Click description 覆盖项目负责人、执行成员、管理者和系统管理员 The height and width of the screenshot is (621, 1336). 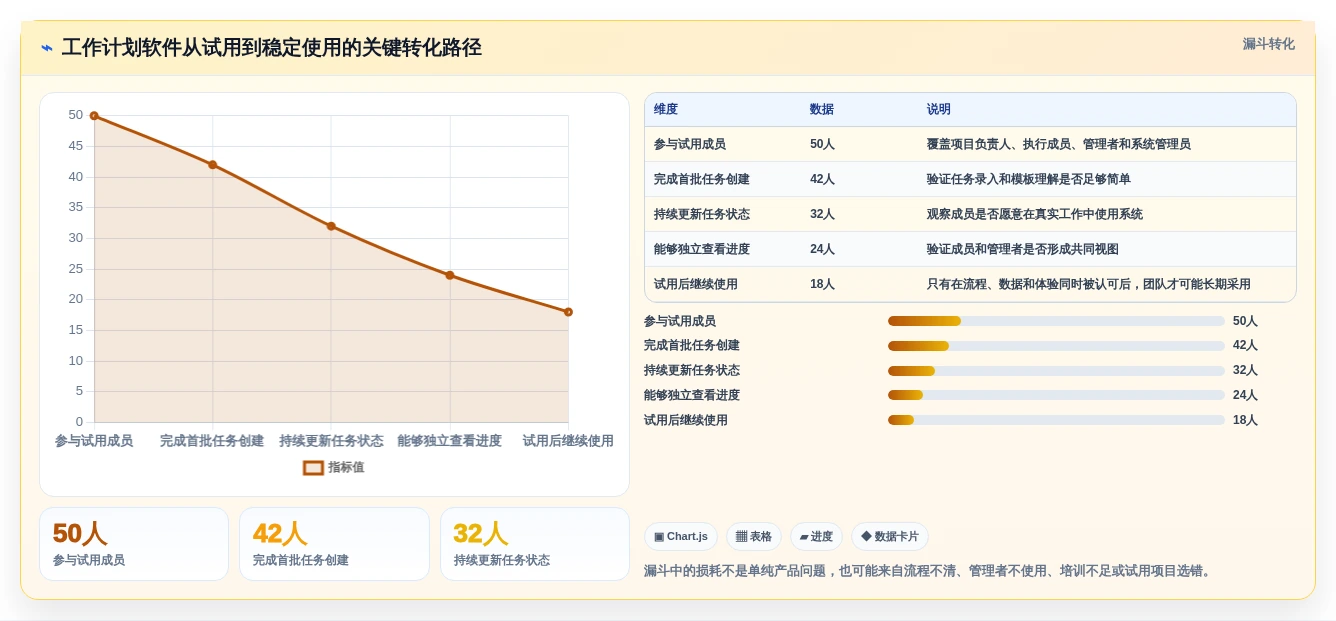pos(1059,144)
